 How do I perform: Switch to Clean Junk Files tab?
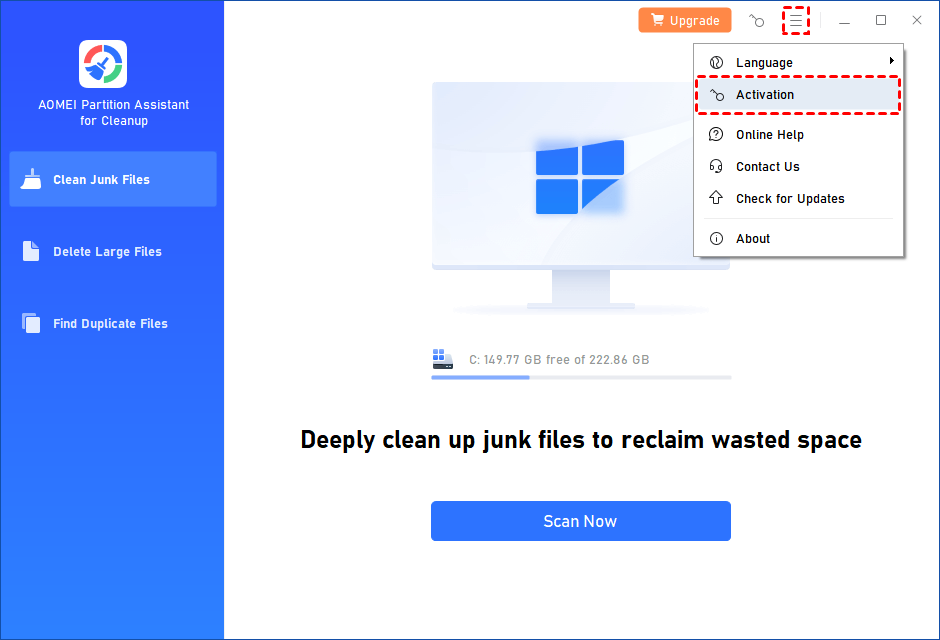click(113, 179)
